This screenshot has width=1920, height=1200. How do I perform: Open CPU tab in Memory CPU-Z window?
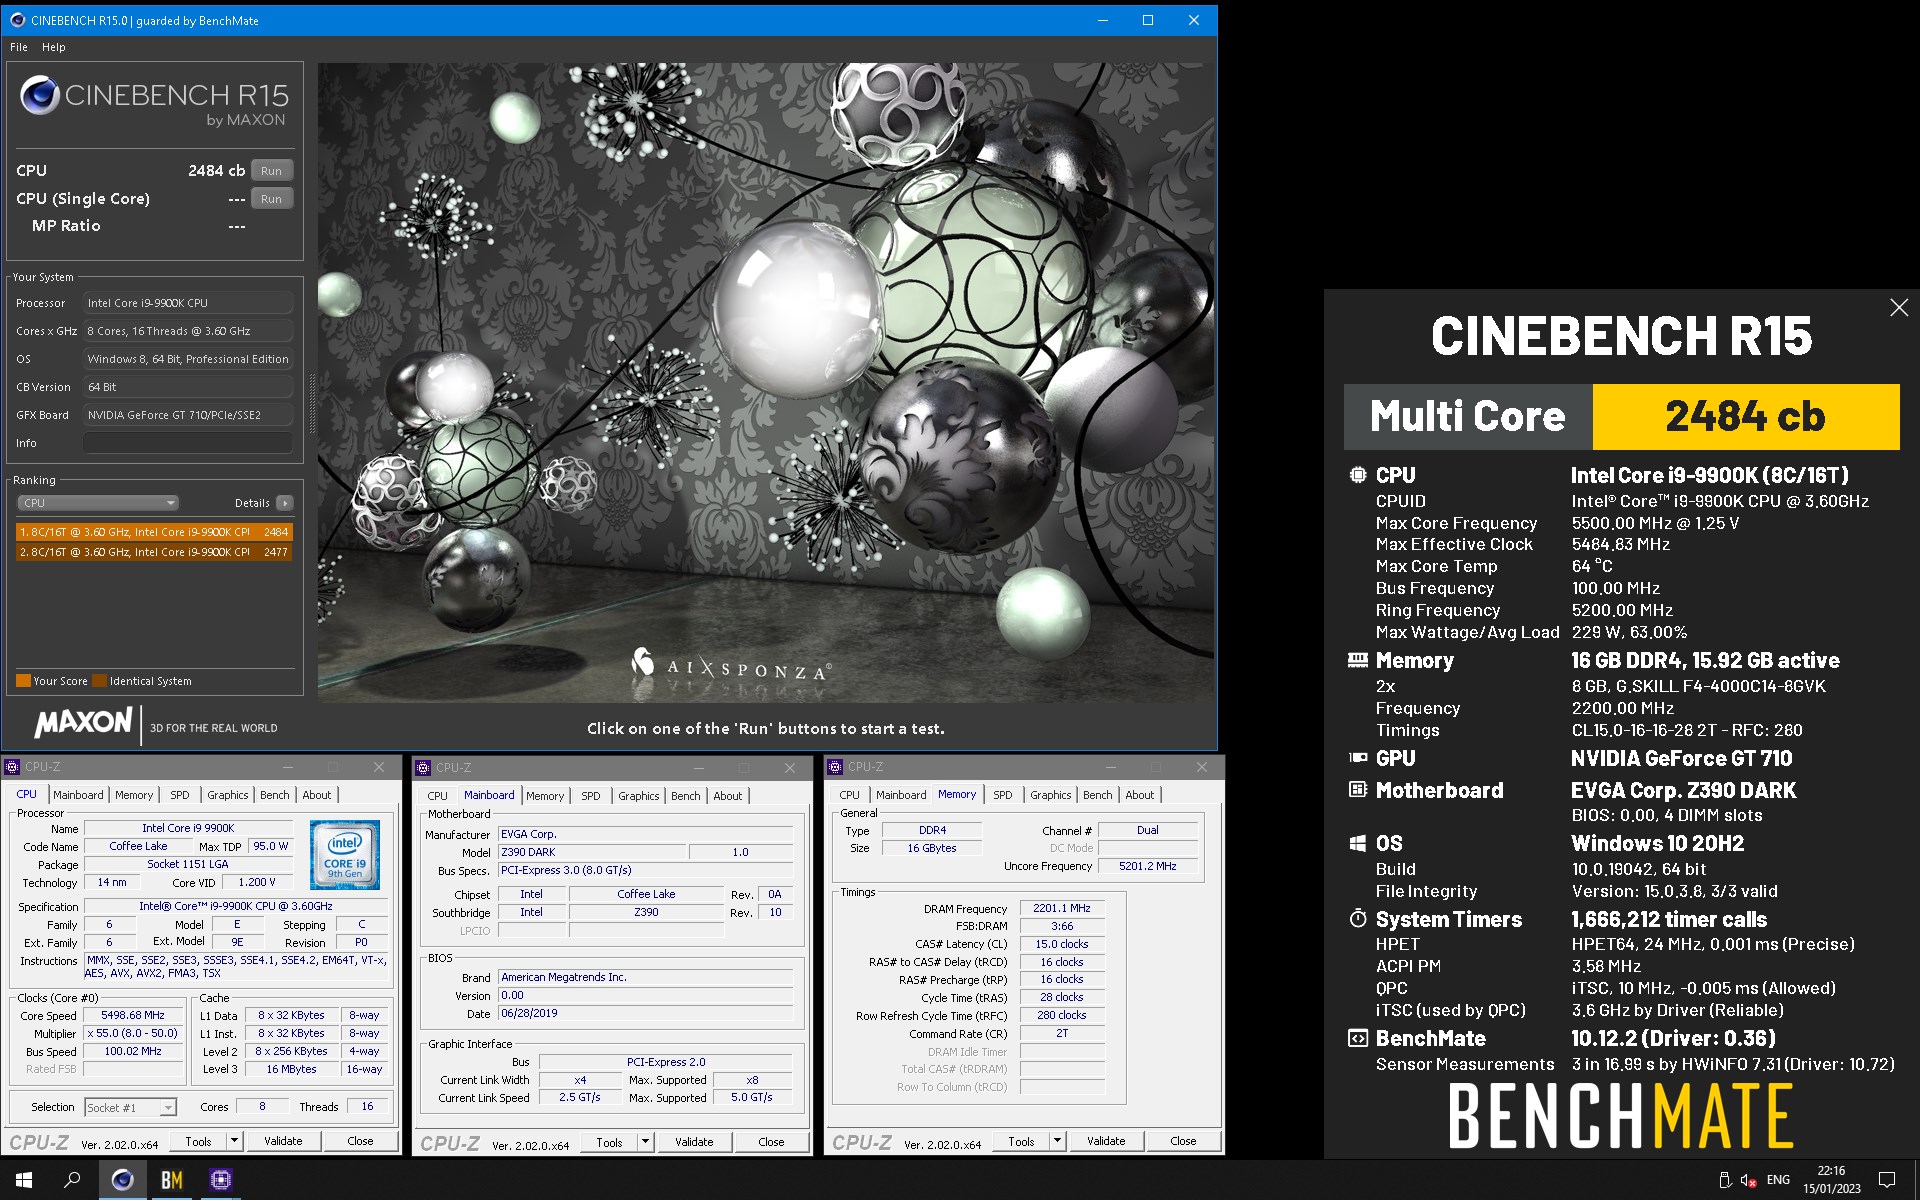pyautogui.click(x=849, y=795)
